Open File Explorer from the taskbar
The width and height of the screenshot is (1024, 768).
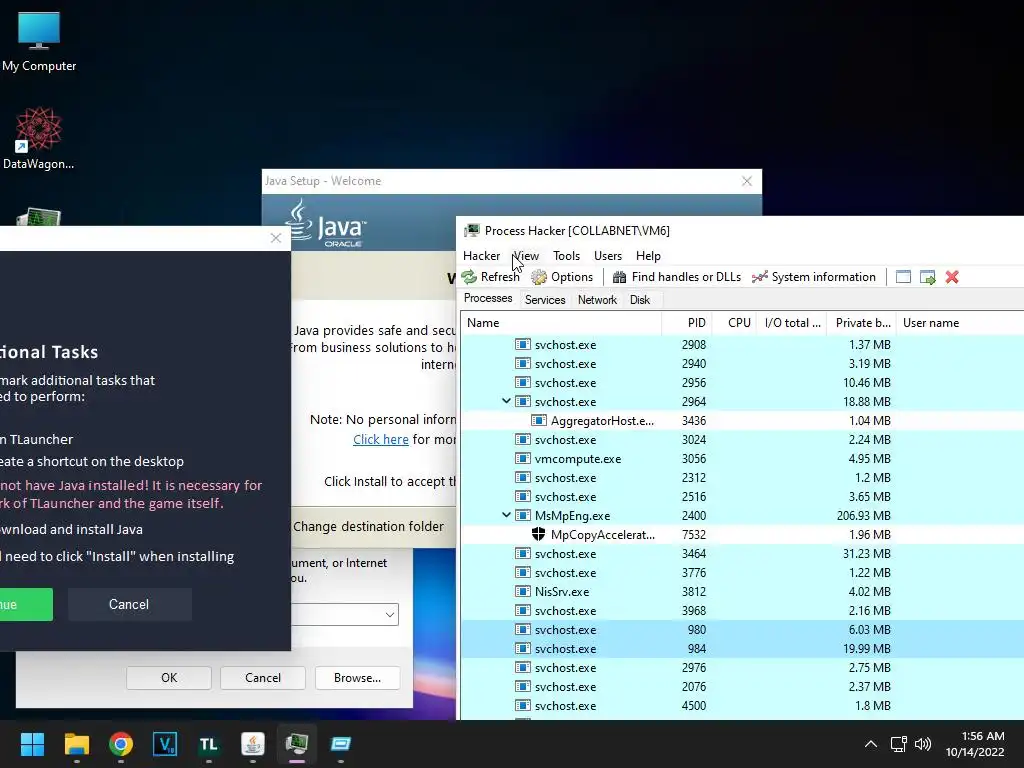pos(76,744)
